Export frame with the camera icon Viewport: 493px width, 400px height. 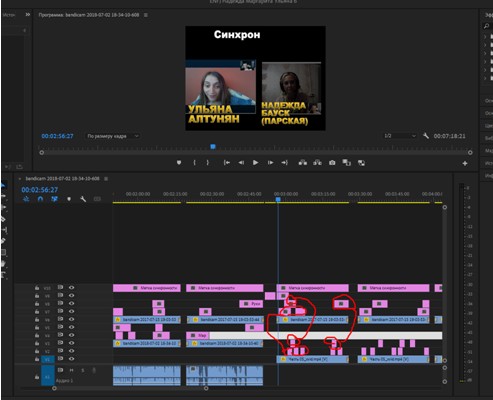tap(332, 163)
